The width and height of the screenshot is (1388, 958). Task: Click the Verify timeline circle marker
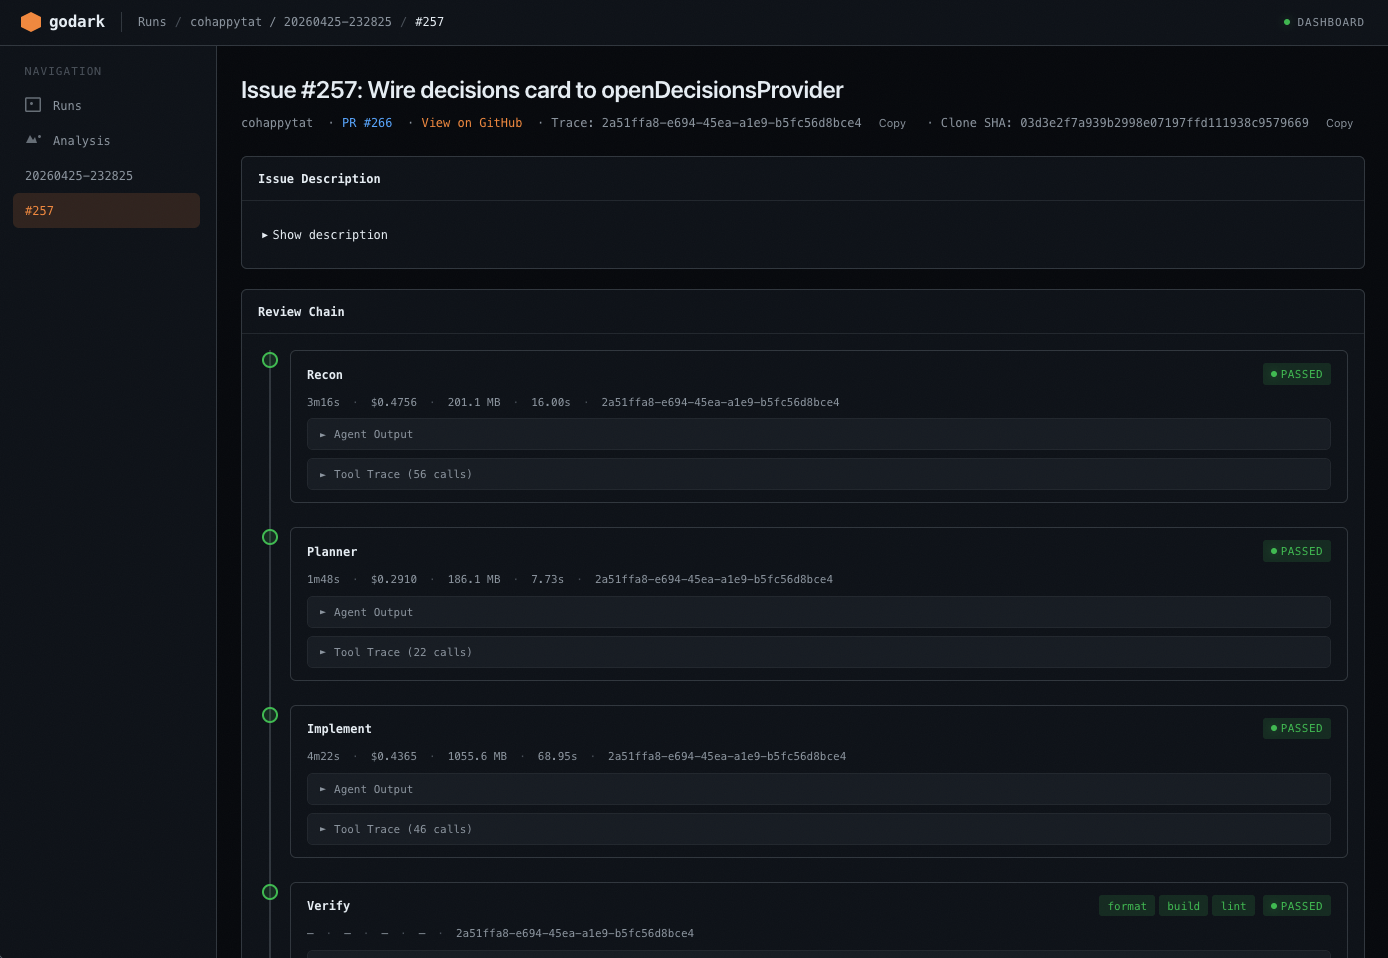270,892
